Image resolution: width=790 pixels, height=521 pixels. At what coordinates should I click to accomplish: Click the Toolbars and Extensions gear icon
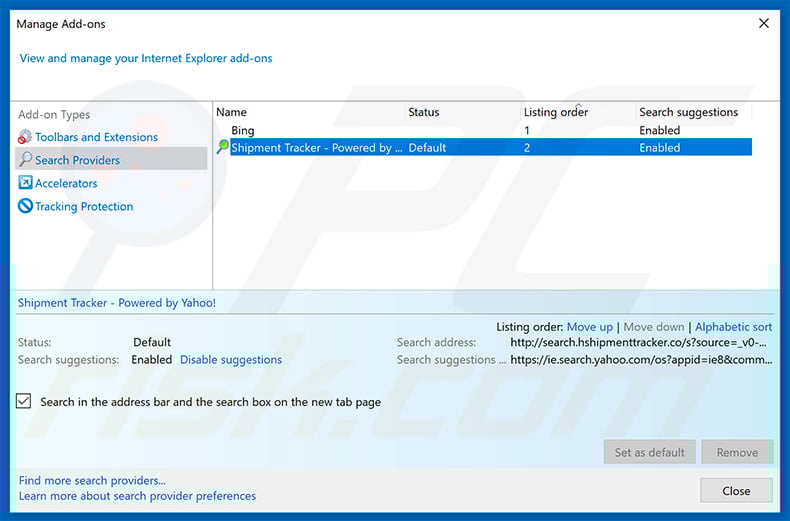26,137
